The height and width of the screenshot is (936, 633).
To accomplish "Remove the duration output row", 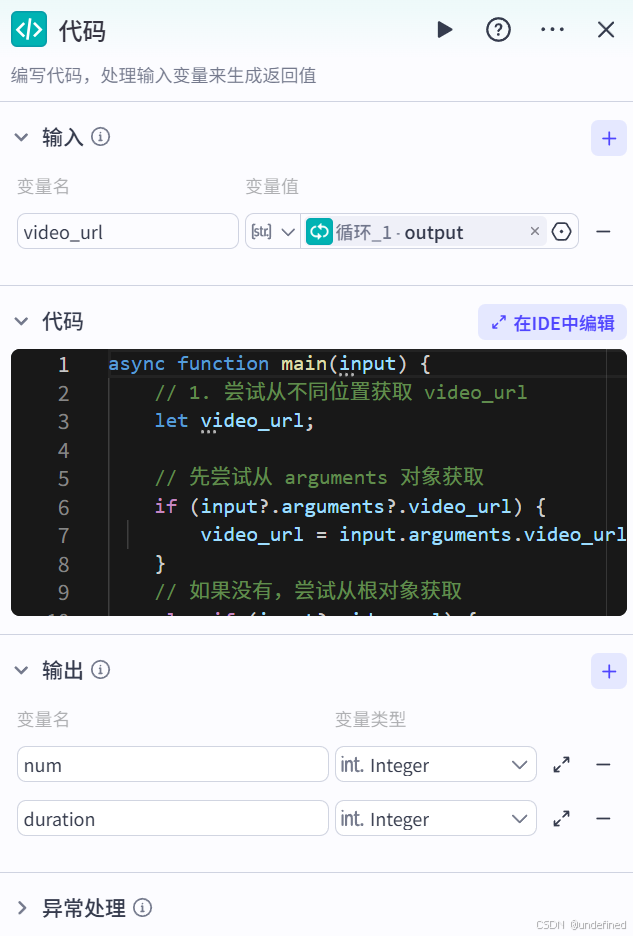I will click(x=603, y=818).
